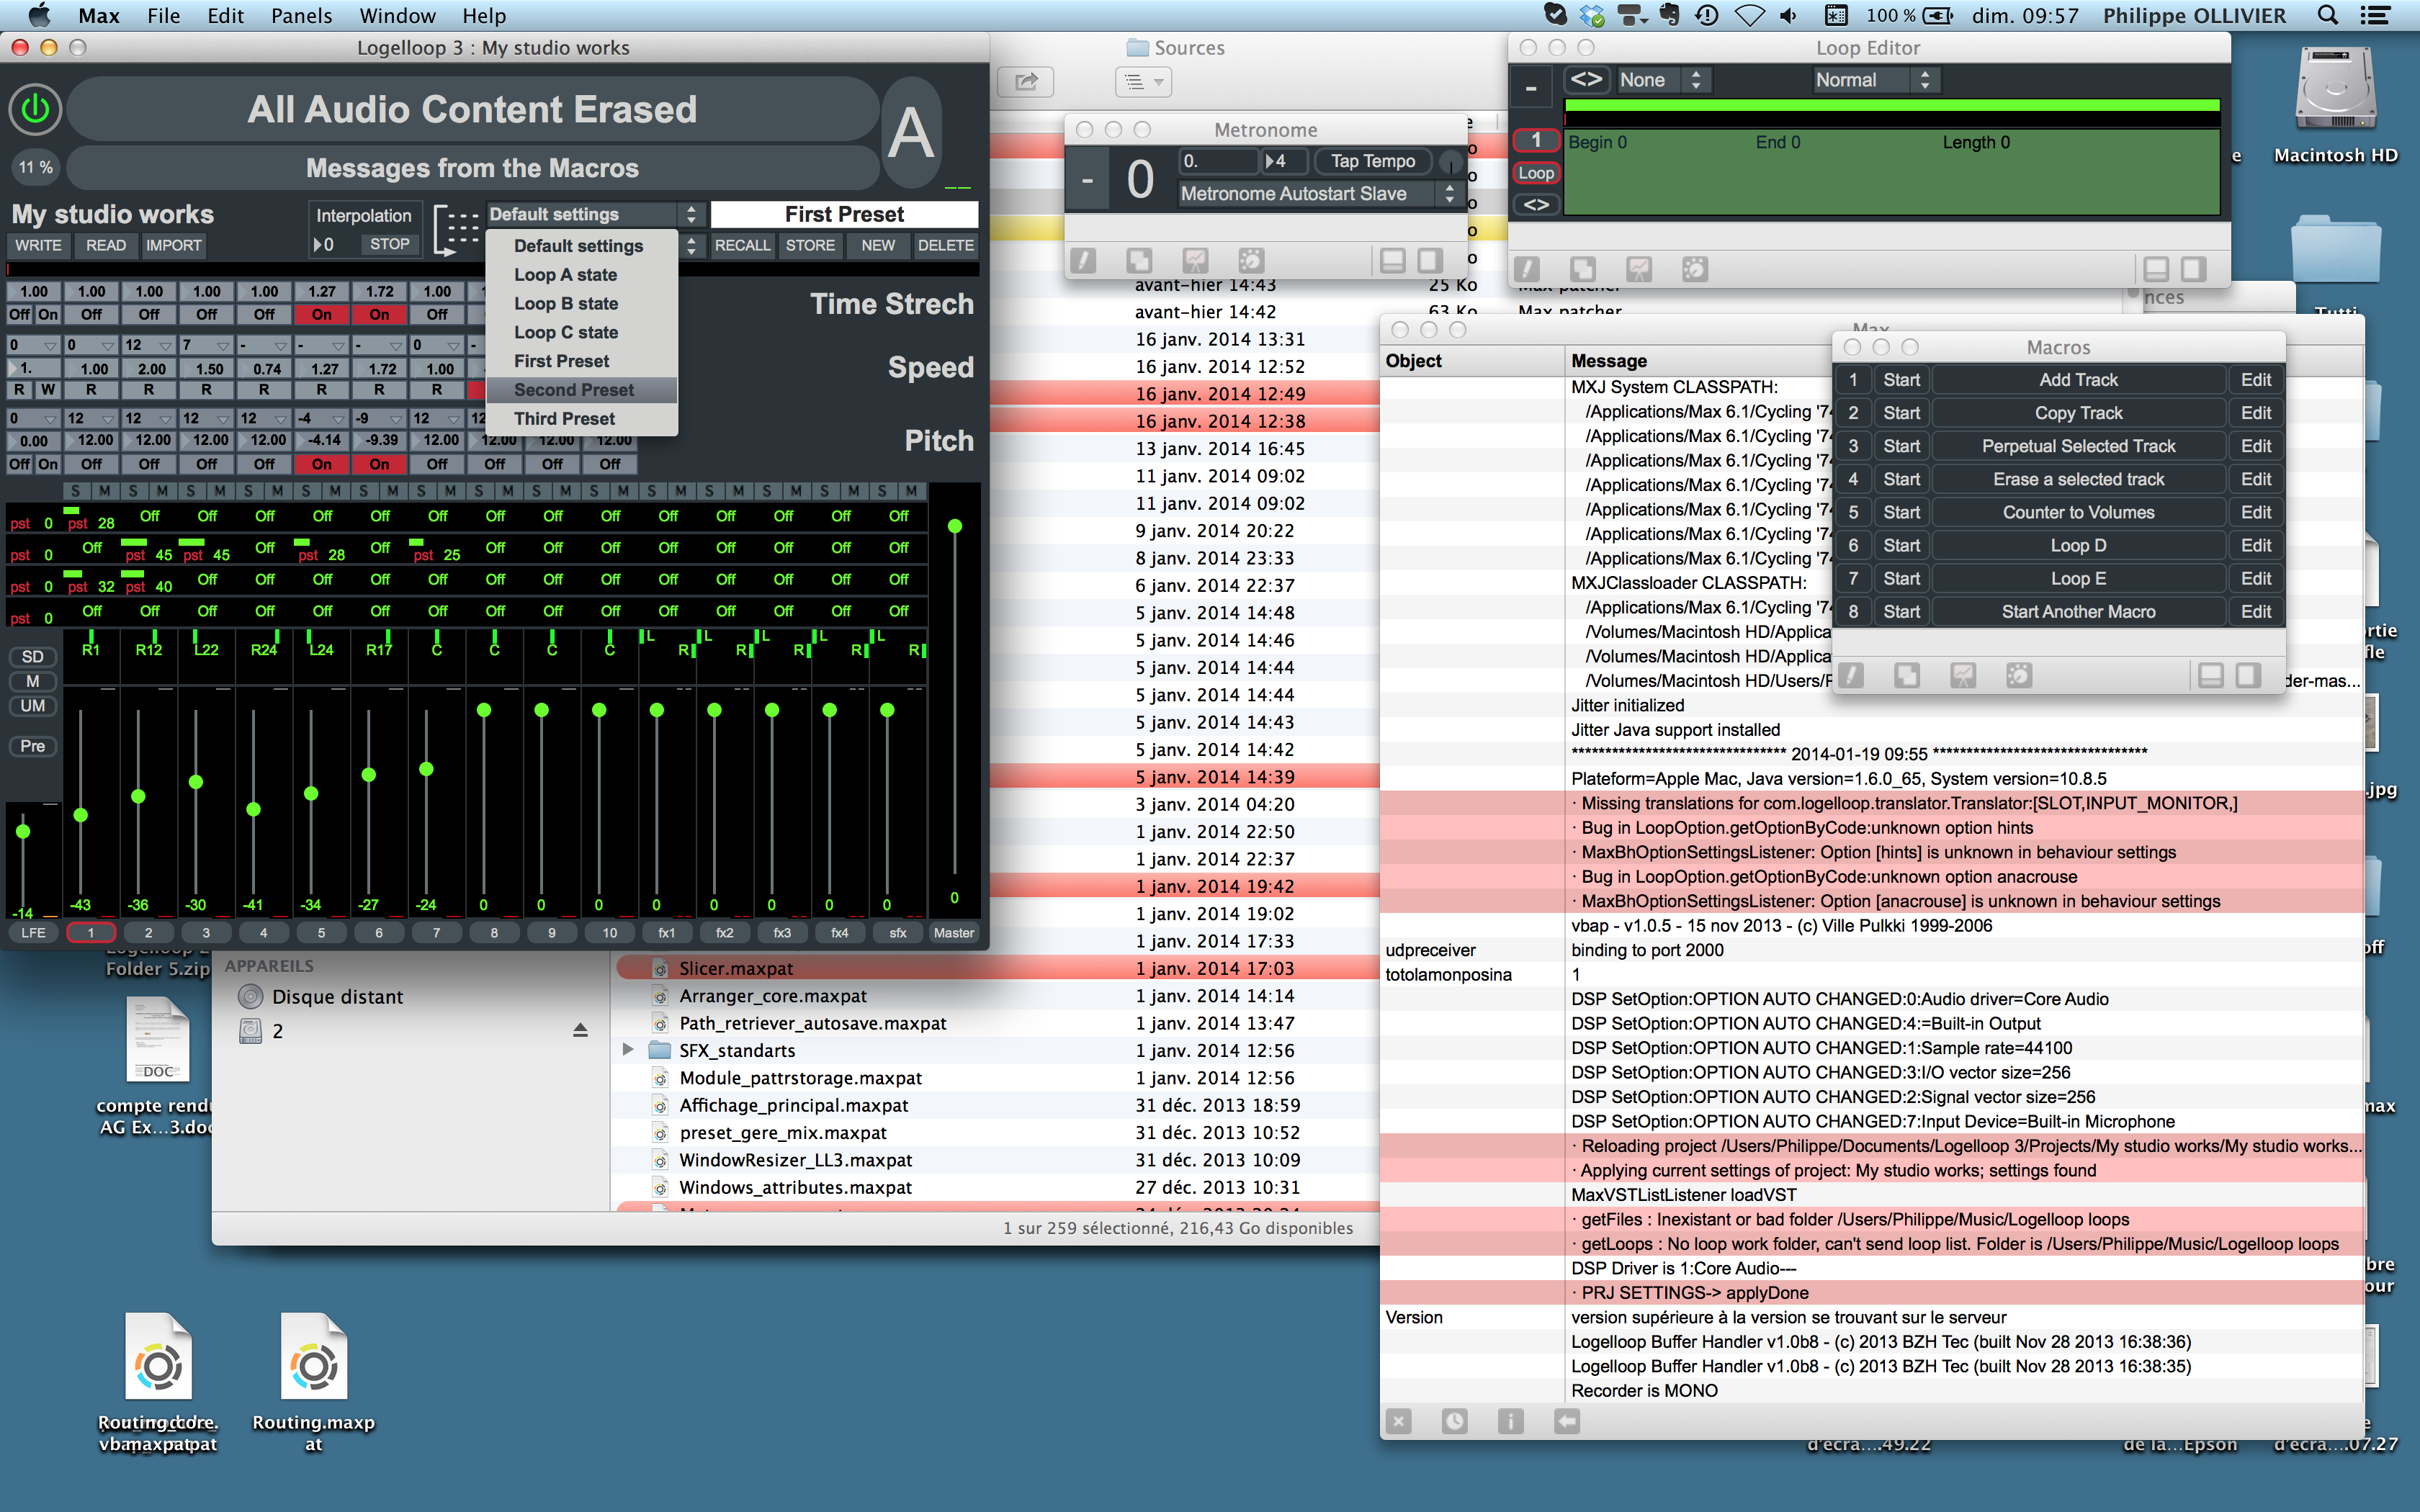
Task: Adjust the Master volume fader
Action: point(955,526)
